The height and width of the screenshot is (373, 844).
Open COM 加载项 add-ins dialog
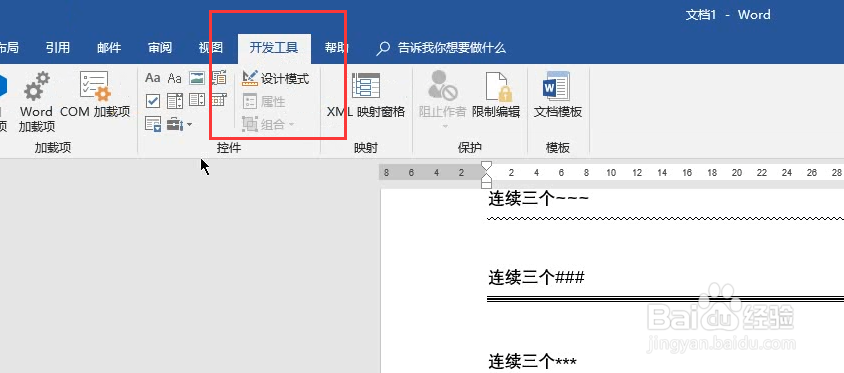95,95
